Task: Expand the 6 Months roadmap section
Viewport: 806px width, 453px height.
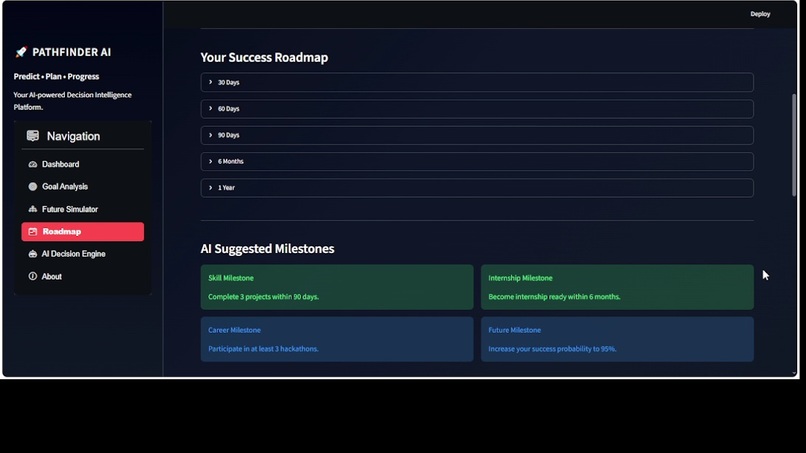Action: coord(477,161)
